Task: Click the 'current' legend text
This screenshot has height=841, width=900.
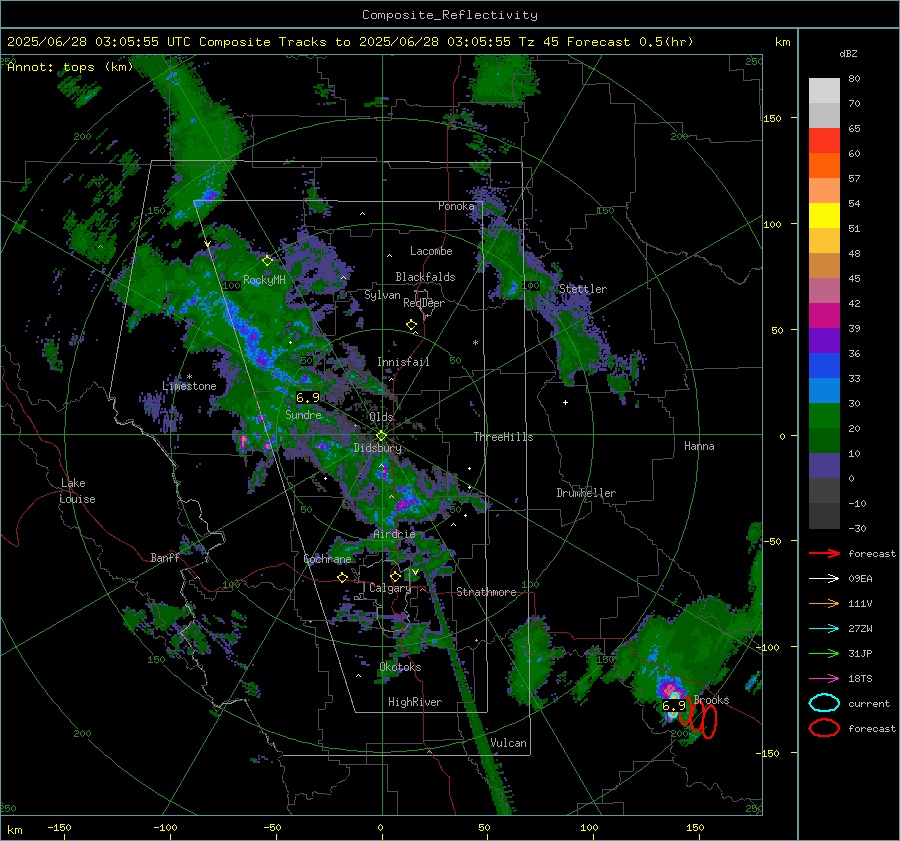Action: 869,703
